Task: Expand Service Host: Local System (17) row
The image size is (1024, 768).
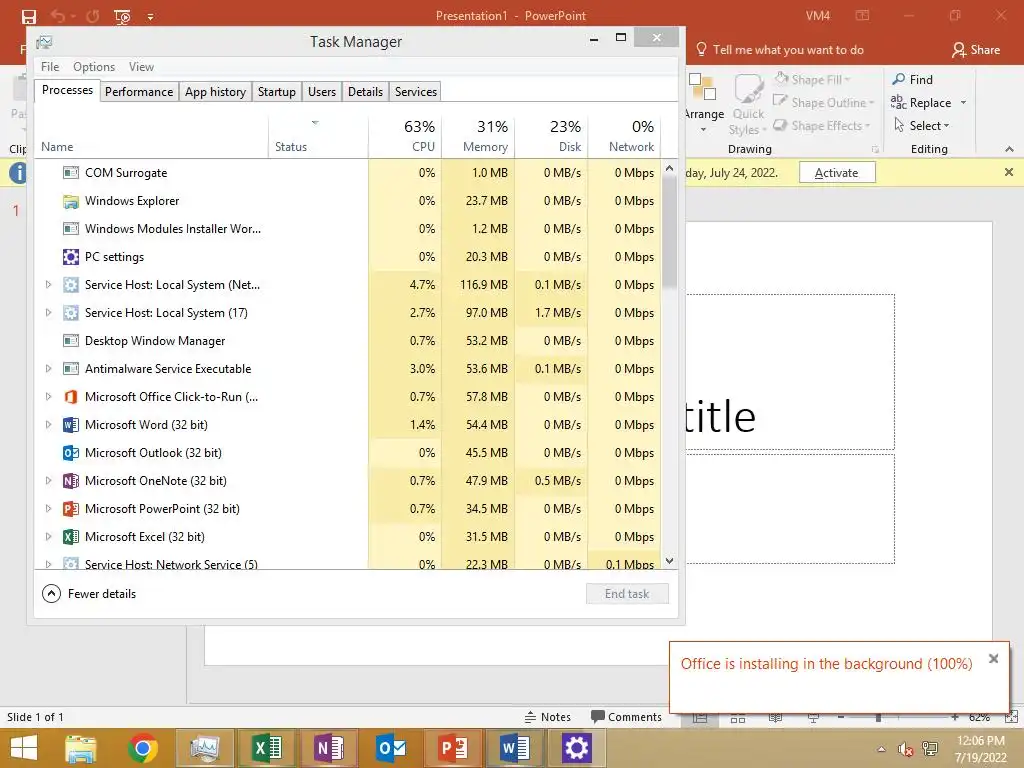Action: [x=48, y=313]
